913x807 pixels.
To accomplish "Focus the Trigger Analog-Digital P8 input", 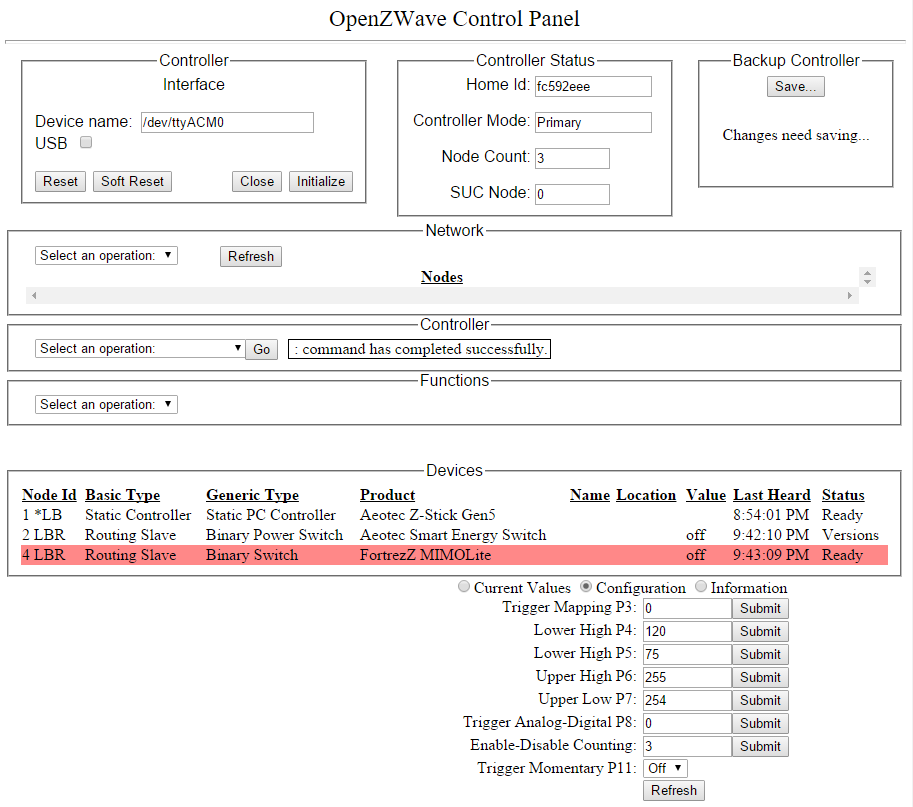I will point(687,724).
